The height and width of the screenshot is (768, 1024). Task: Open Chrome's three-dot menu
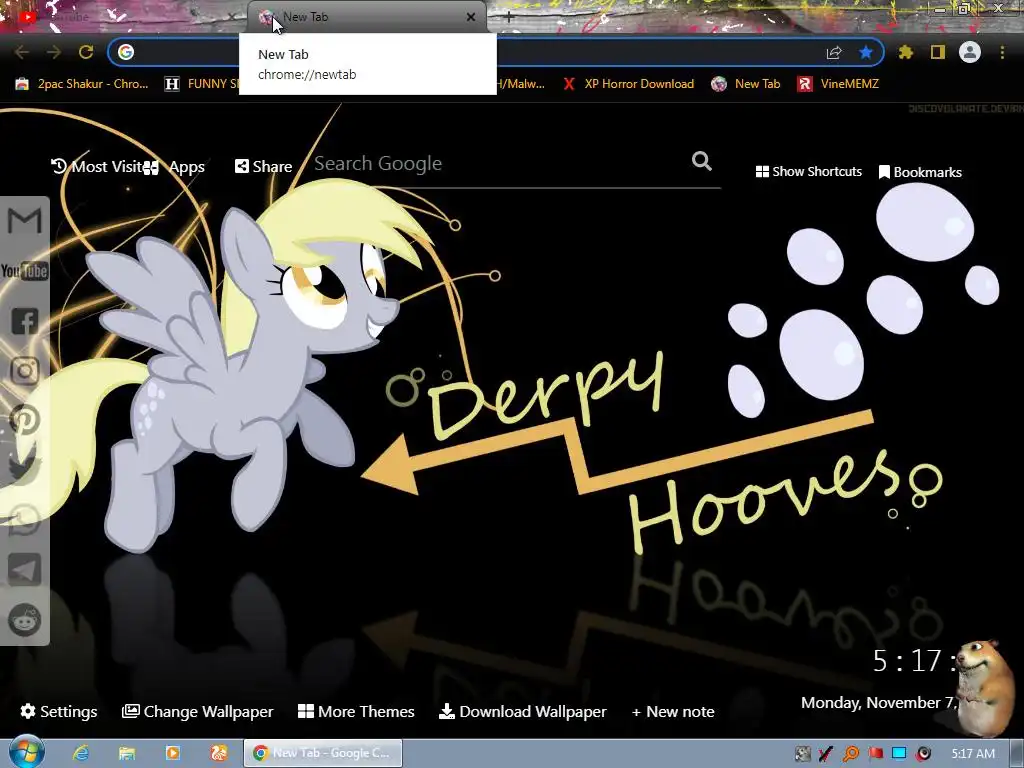coord(1002,52)
